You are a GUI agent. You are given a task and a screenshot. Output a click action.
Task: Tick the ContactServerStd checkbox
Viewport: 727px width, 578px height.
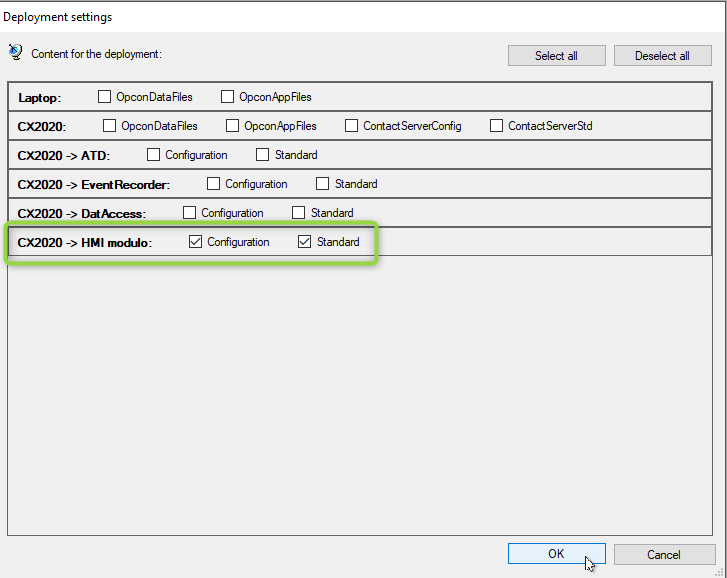[x=497, y=126]
